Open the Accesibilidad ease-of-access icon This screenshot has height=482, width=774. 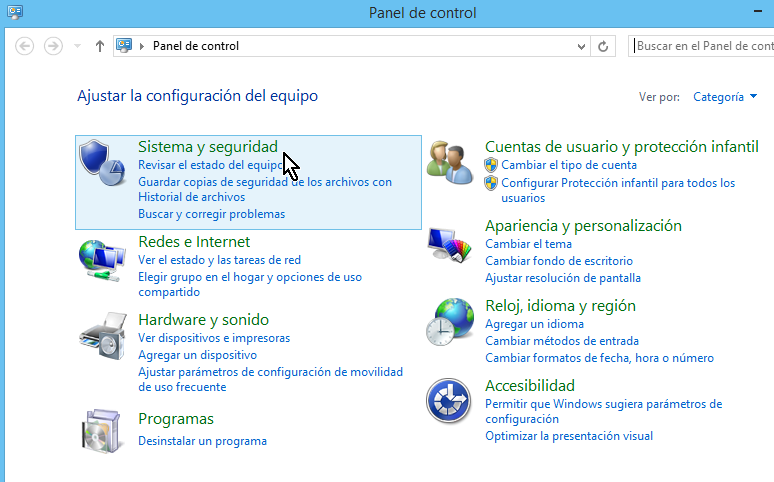click(449, 401)
